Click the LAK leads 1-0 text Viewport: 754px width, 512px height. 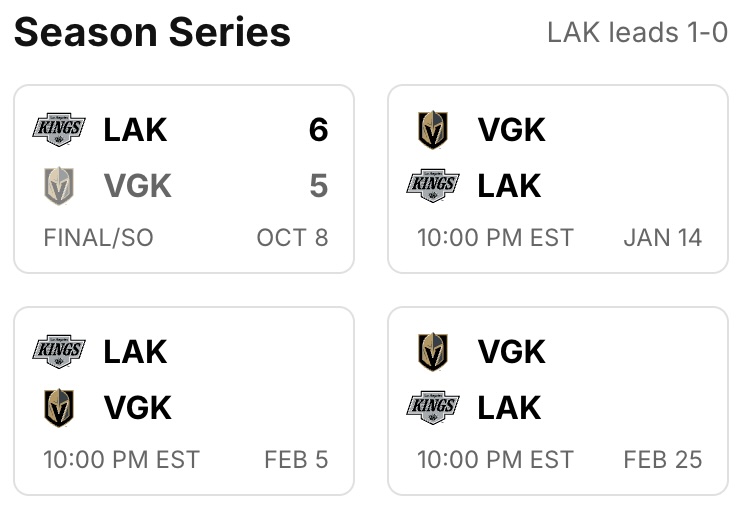637,33
